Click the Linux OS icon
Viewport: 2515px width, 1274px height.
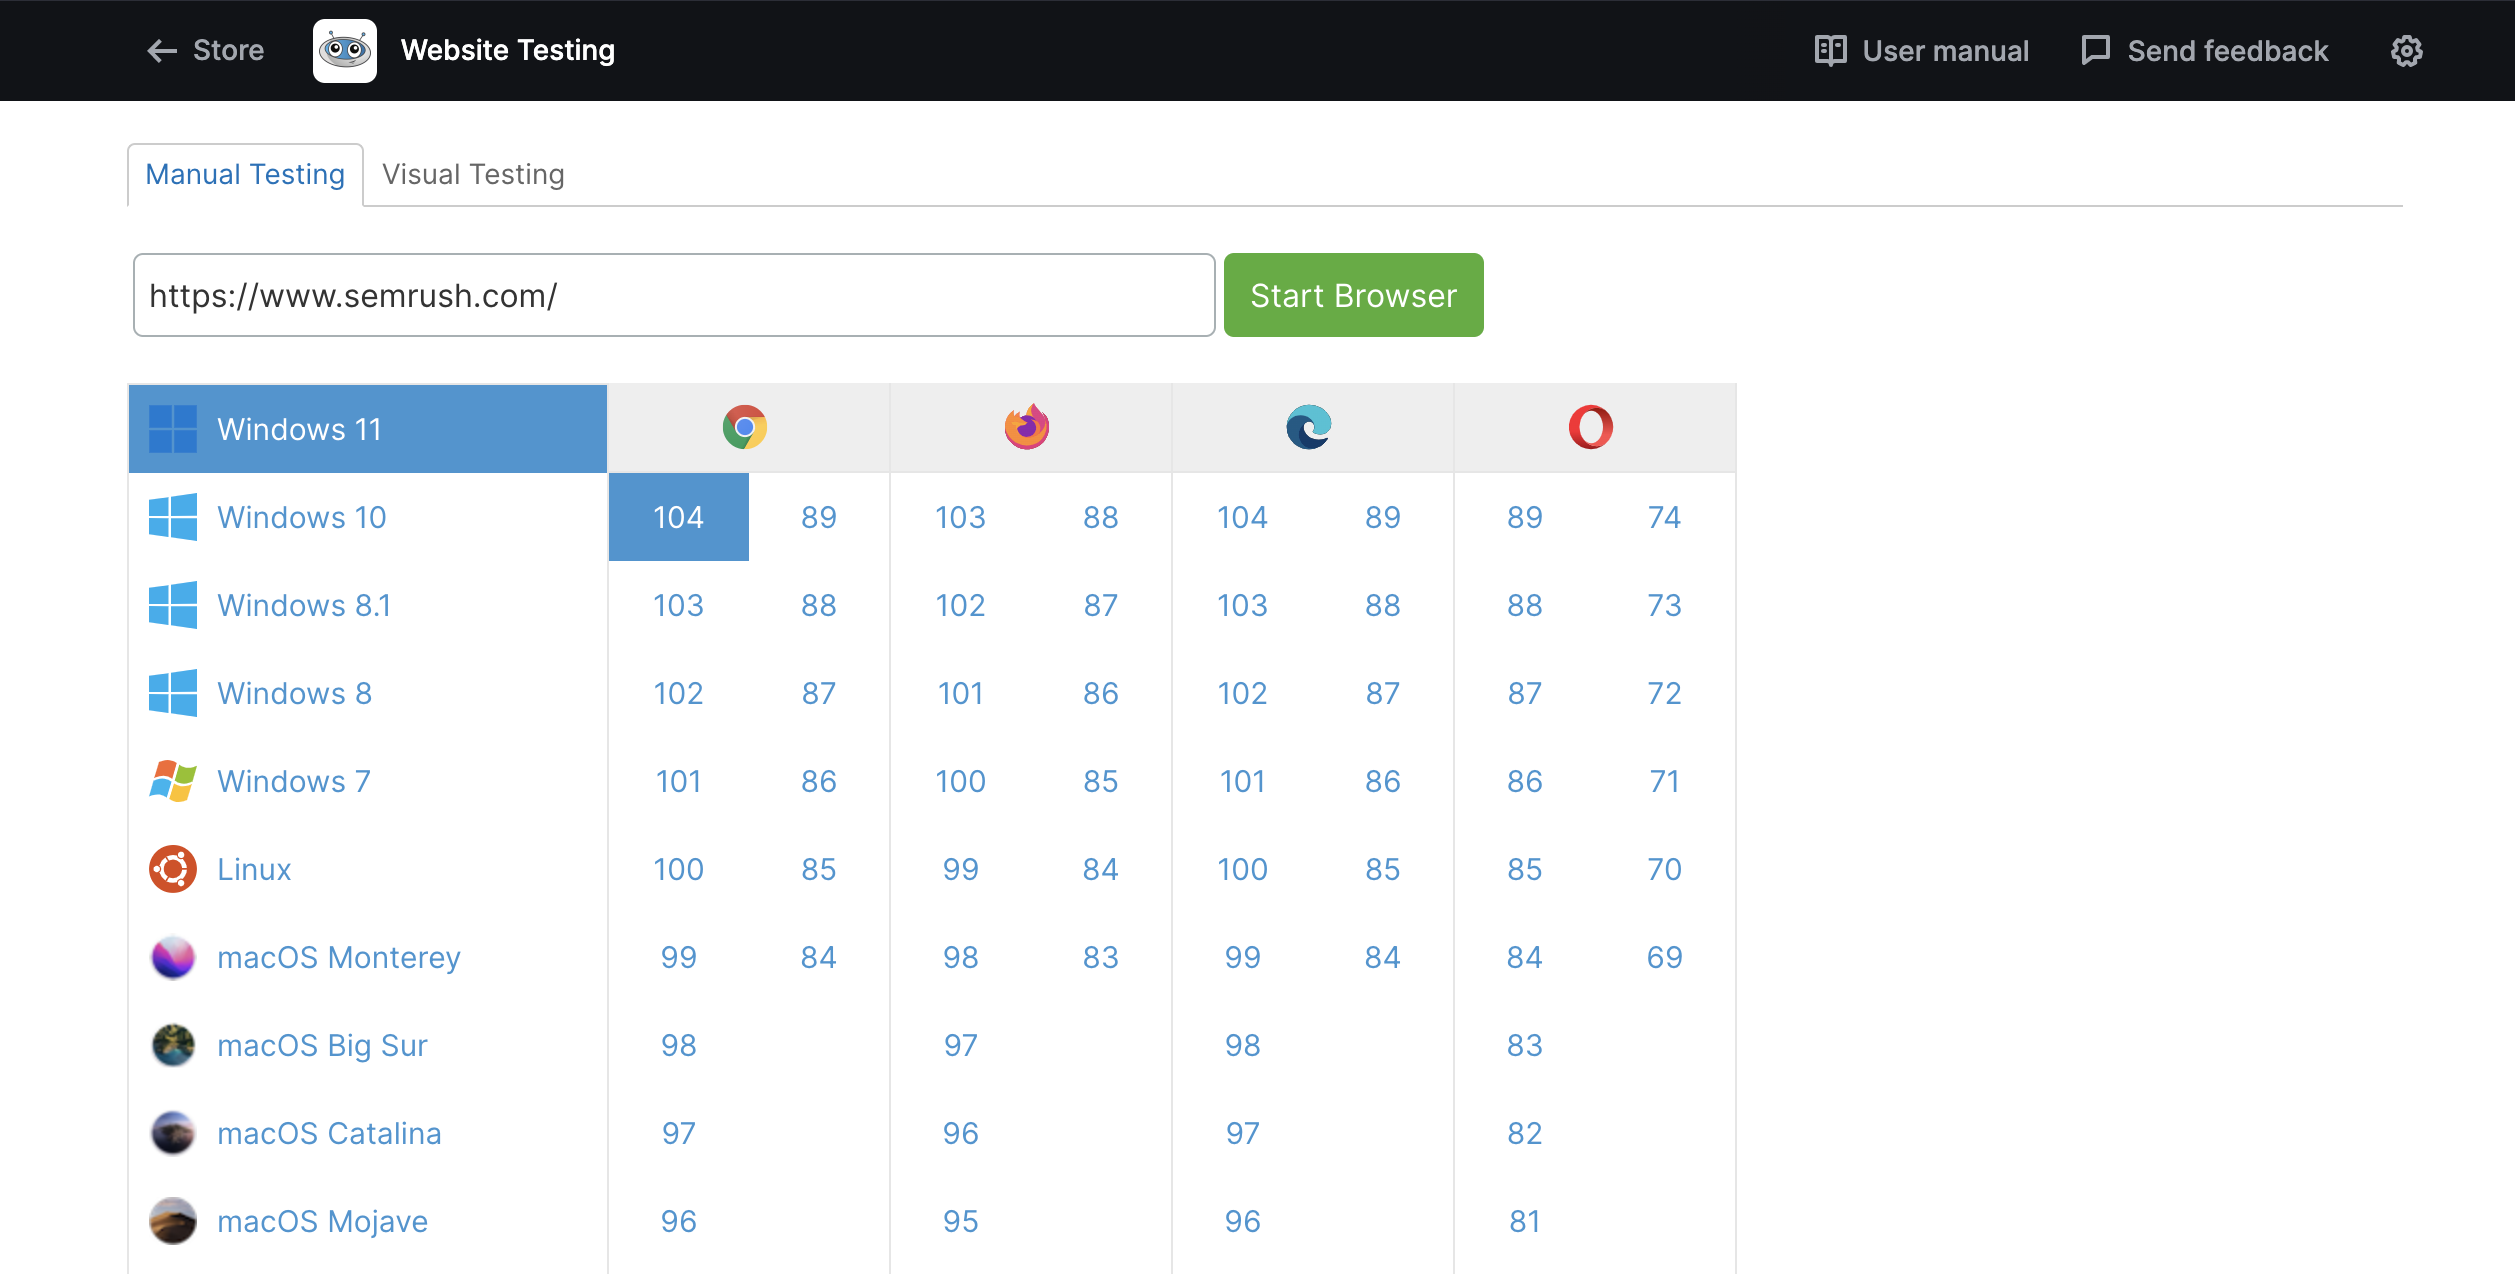click(172, 869)
